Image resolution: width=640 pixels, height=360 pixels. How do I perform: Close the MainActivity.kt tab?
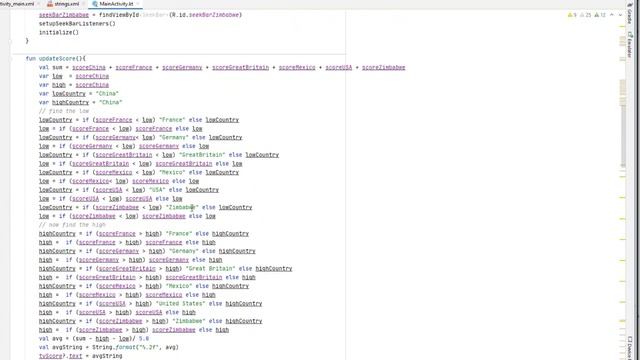click(x=138, y=4)
